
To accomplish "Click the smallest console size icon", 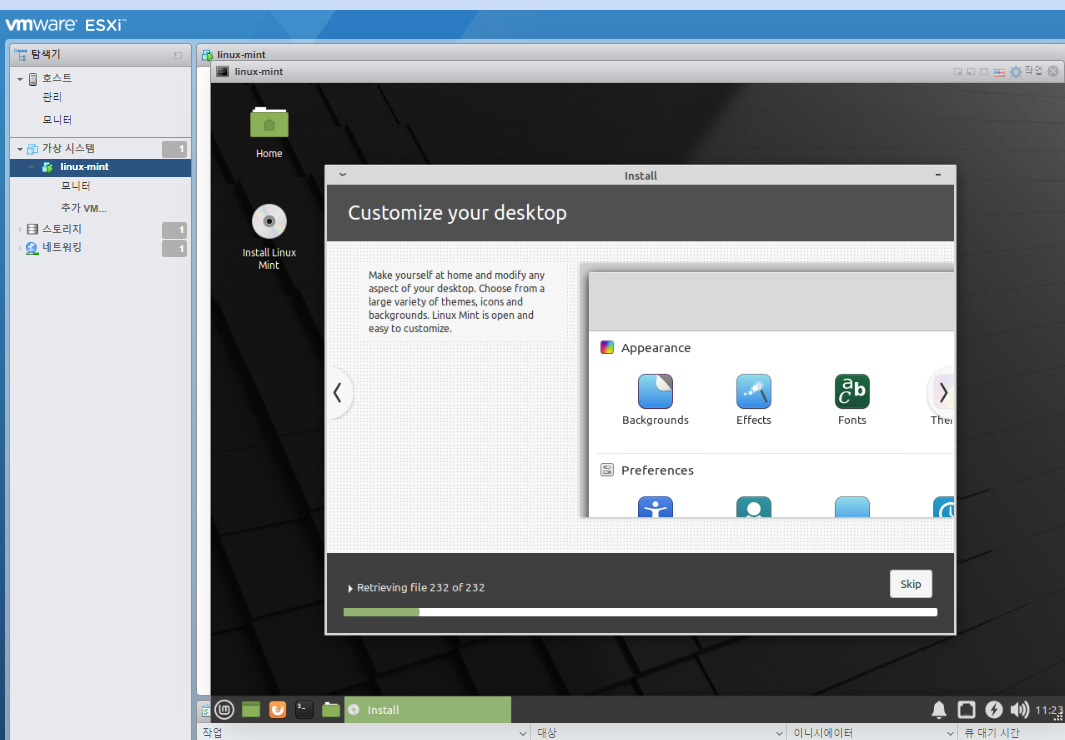I will [x=958, y=72].
